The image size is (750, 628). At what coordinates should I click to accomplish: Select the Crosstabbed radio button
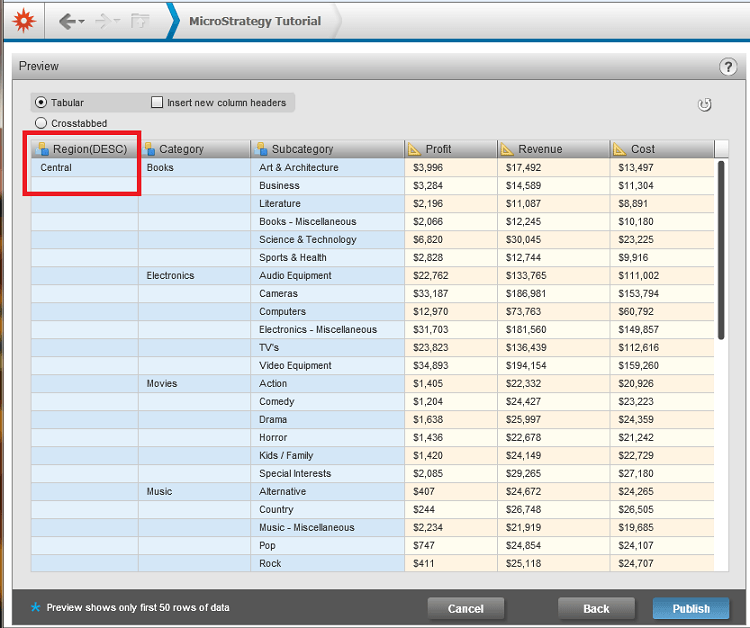(x=41, y=123)
